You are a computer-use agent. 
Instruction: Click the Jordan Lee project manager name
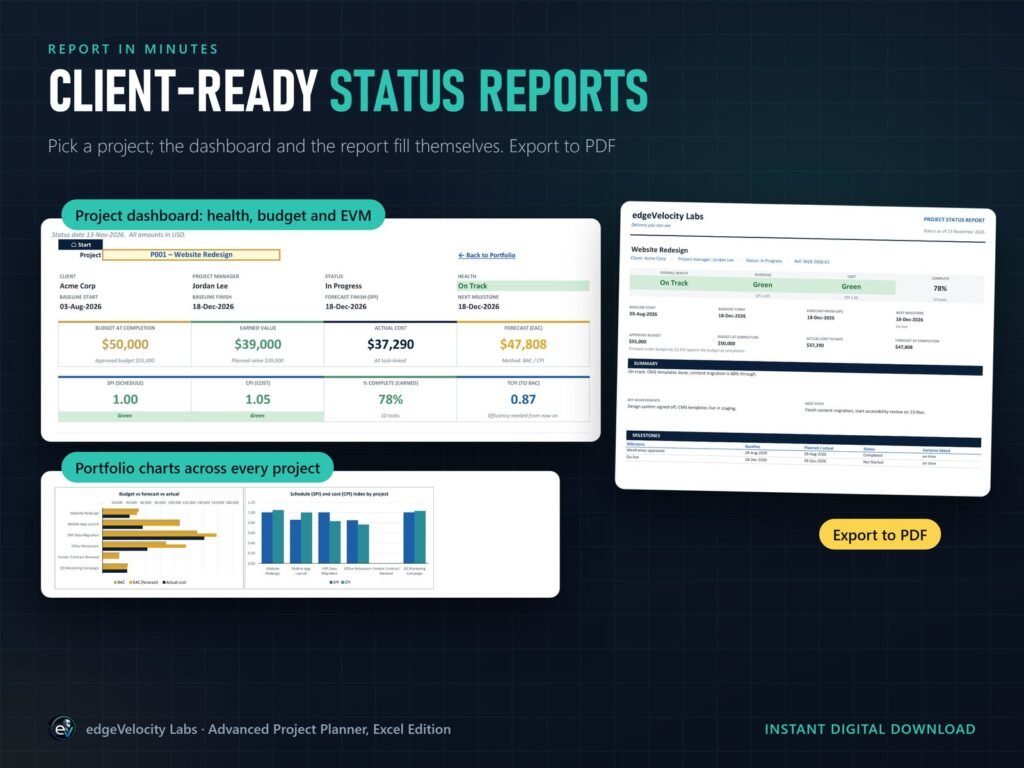pyautogui.click(x=210, y=286)
